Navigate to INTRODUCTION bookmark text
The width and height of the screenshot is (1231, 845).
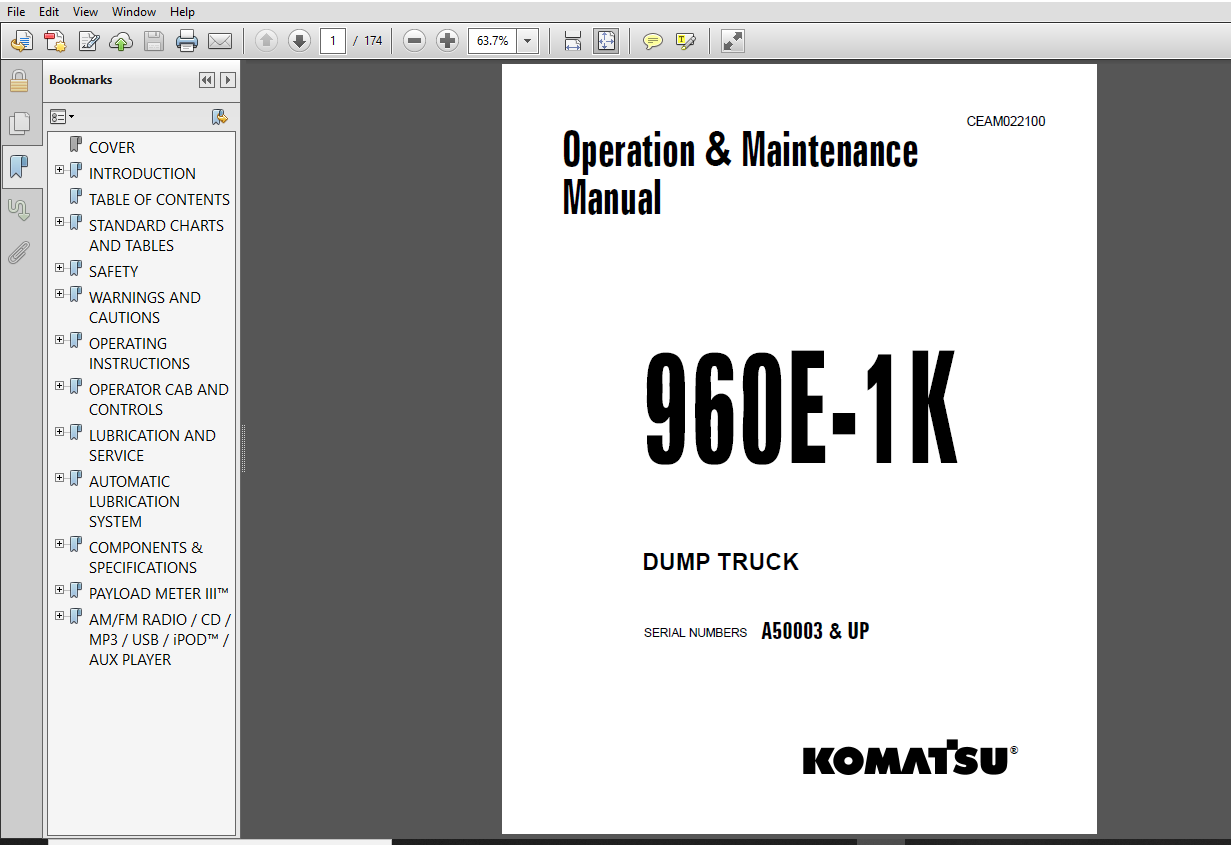pyautogui.click(x=142, y=173)
